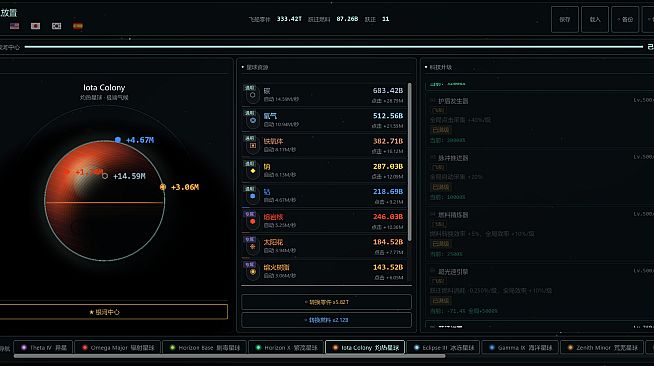Click the 太阳花 resource name
Screen dimensions: 654x366
(273, 242)
